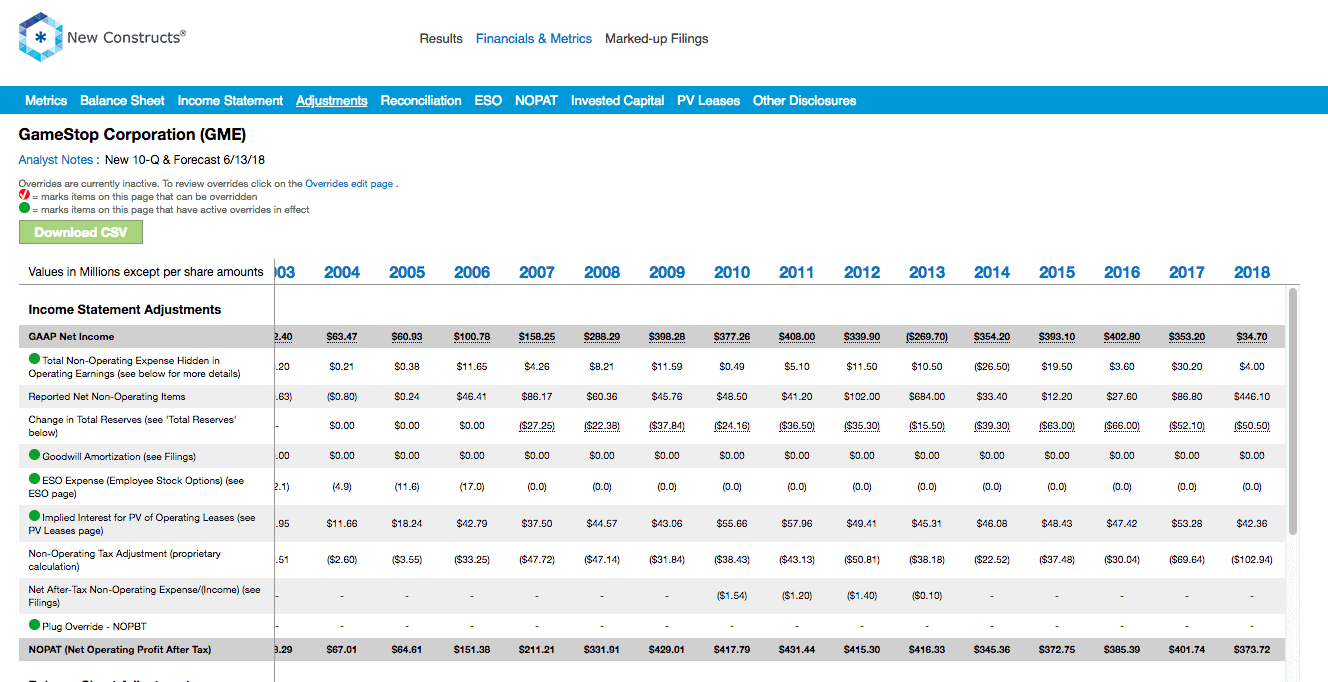Screen dimensions: 1328x682
Task: Click NOPAT value $67.01
Action: [x=342, y=650]
